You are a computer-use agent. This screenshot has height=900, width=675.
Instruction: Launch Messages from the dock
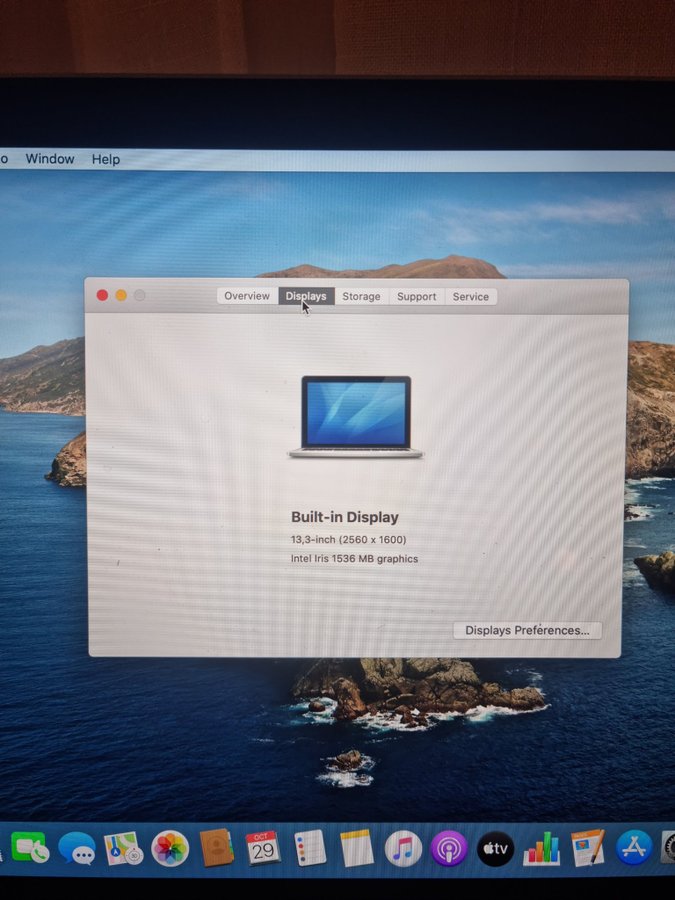point(77,849)
